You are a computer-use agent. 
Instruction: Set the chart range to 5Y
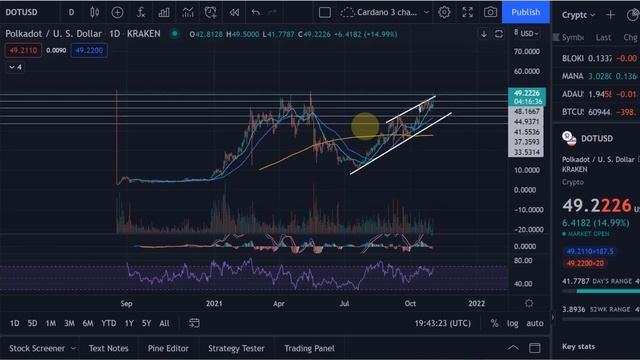pos(147,323)
